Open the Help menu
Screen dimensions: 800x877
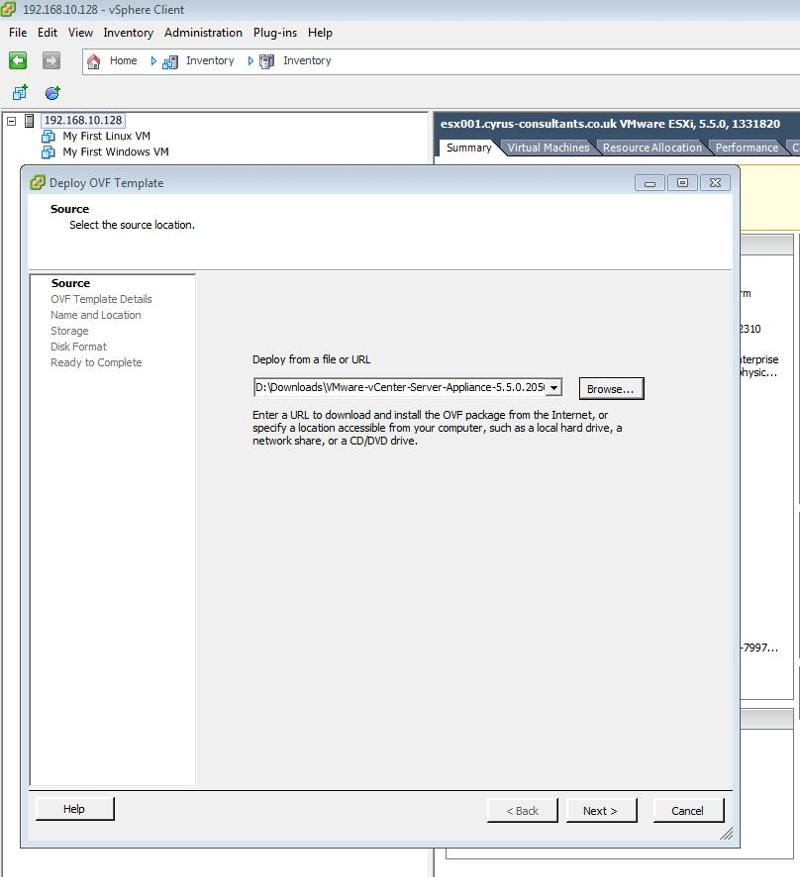tap(320, 33)
